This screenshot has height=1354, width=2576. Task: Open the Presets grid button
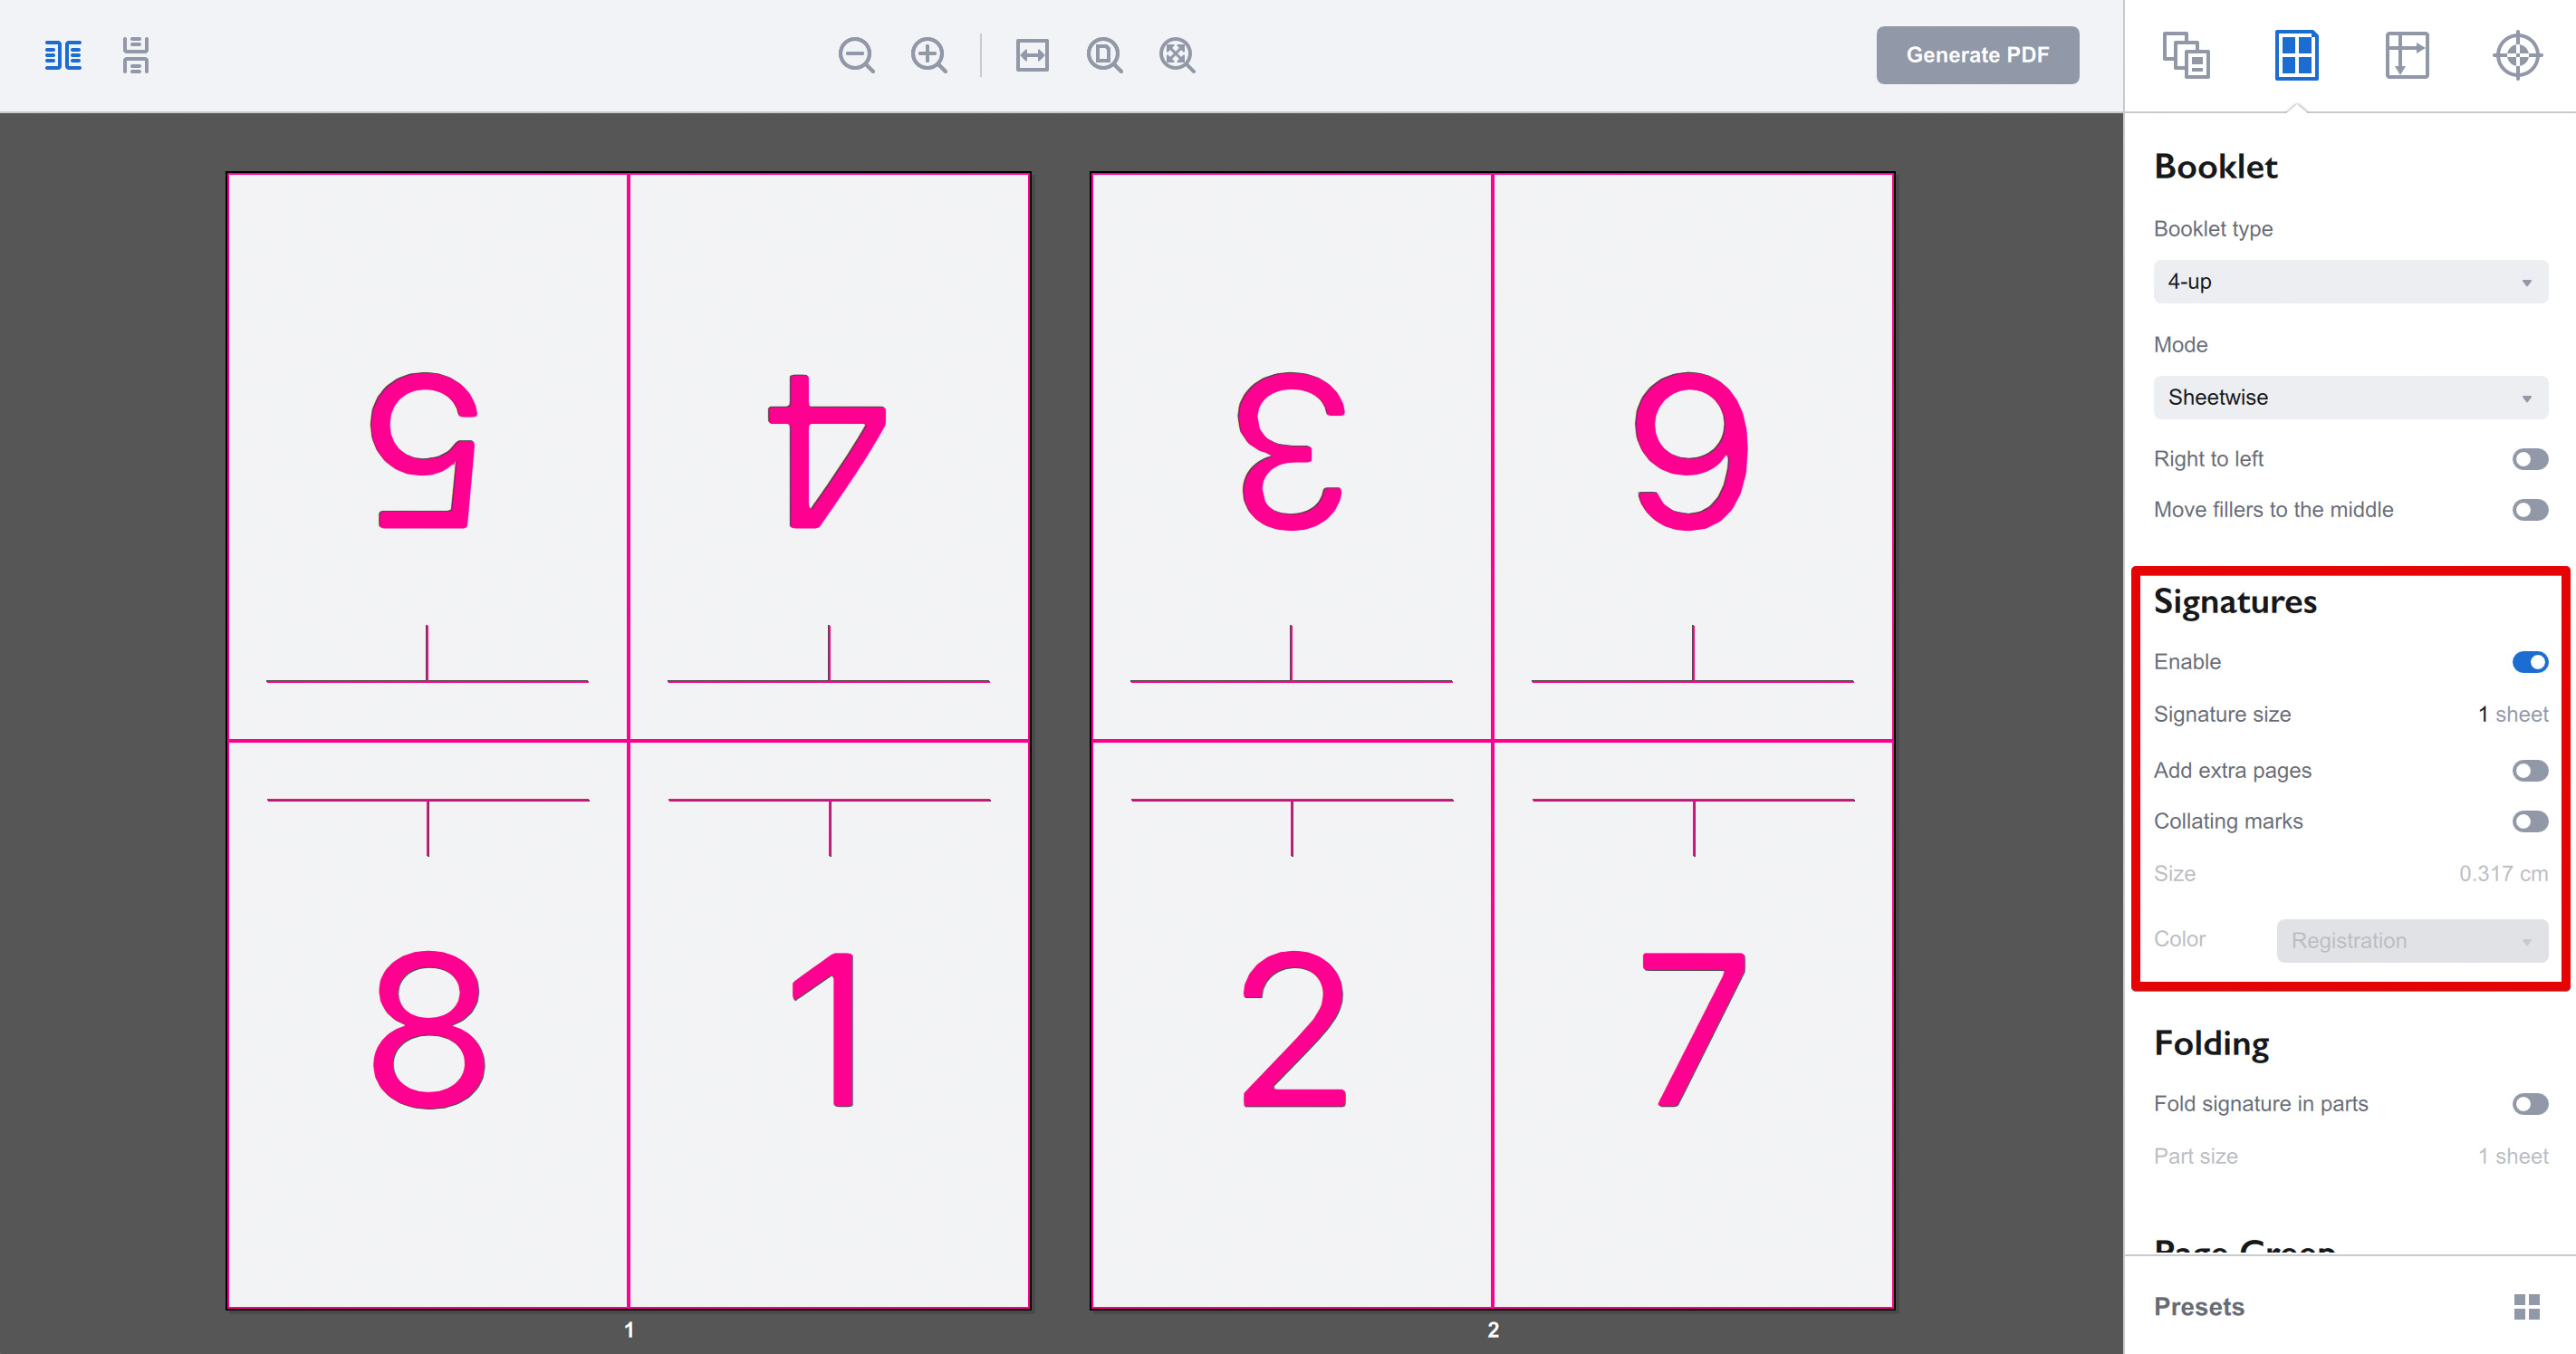pyautogui.click(x=2526, y=1306)
